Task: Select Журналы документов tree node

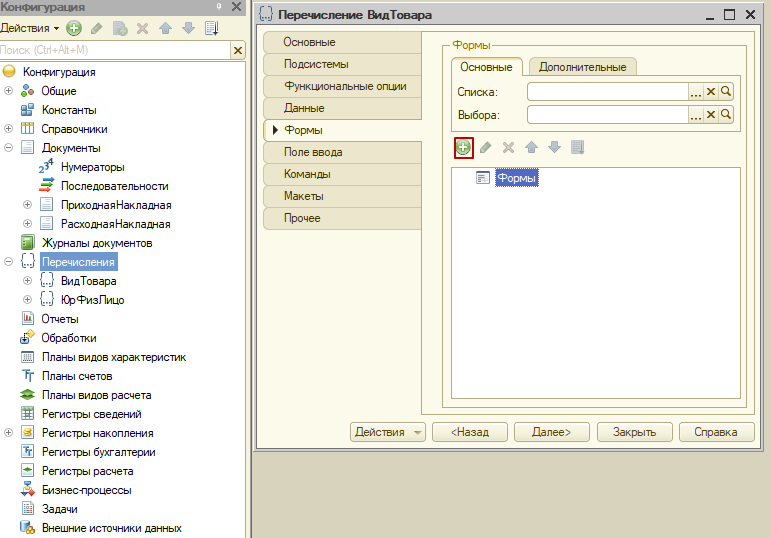Action: pos(97,243)
